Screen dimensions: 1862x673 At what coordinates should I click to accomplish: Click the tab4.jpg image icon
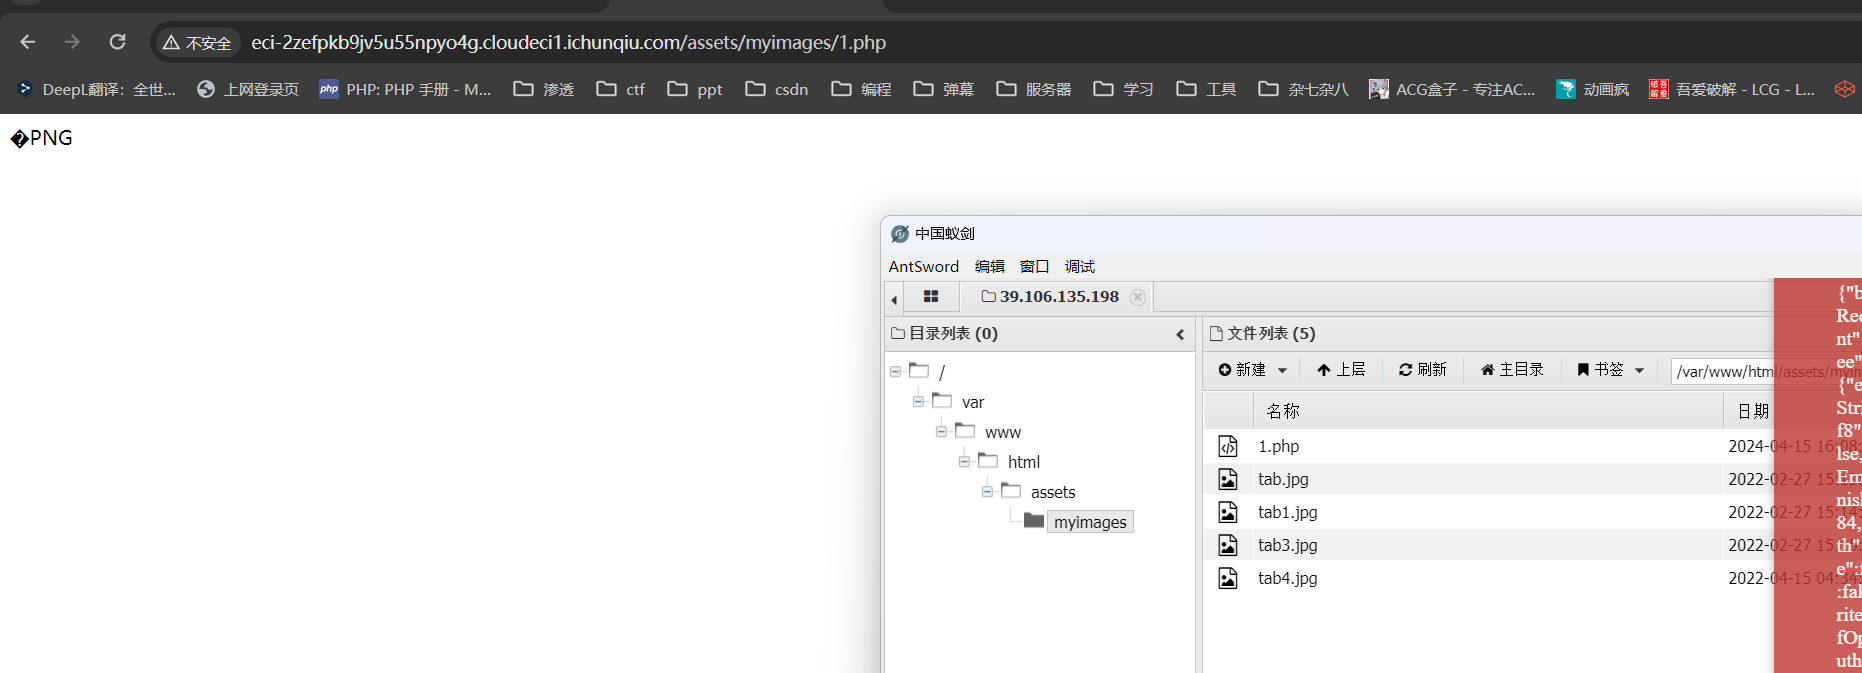click(1228, 578)
